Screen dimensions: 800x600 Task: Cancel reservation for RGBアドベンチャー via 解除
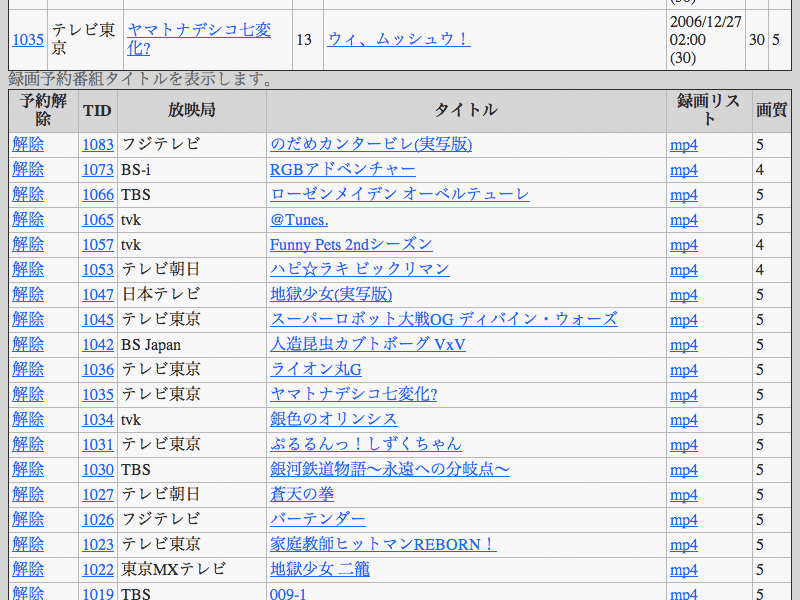[28, 170]
